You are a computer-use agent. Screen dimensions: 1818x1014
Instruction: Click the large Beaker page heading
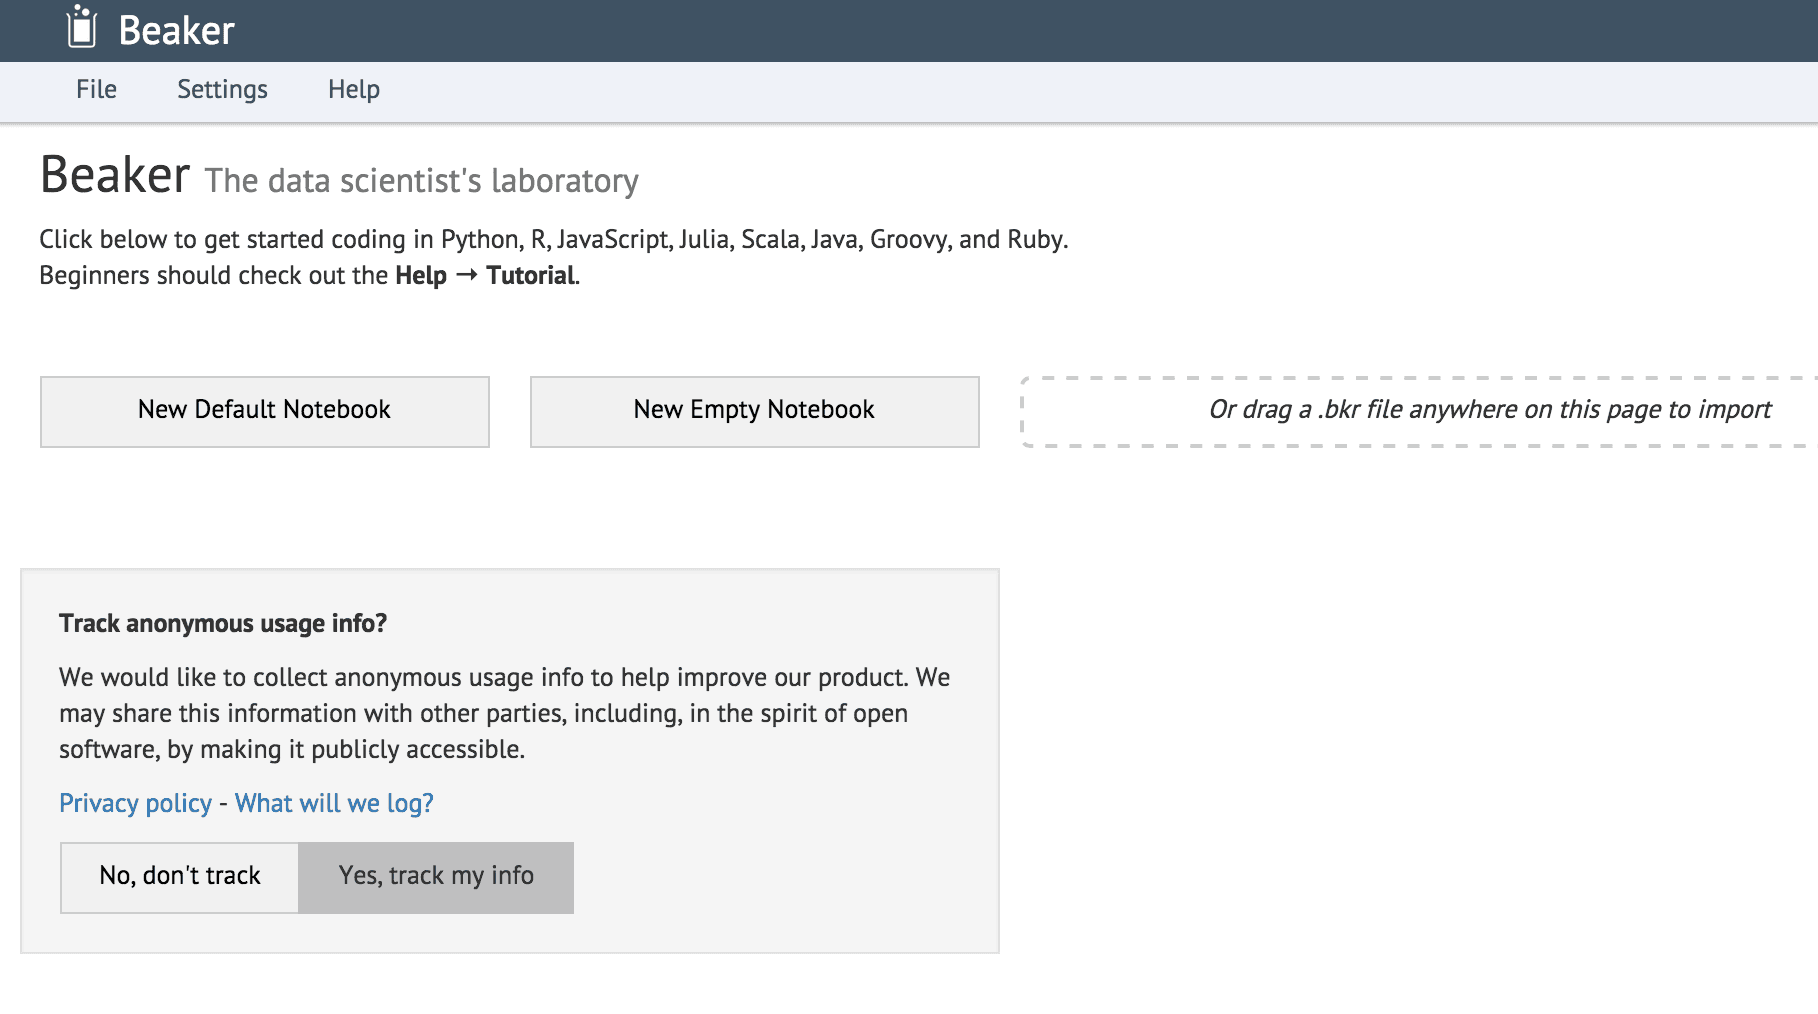click(x=115, y=175)
